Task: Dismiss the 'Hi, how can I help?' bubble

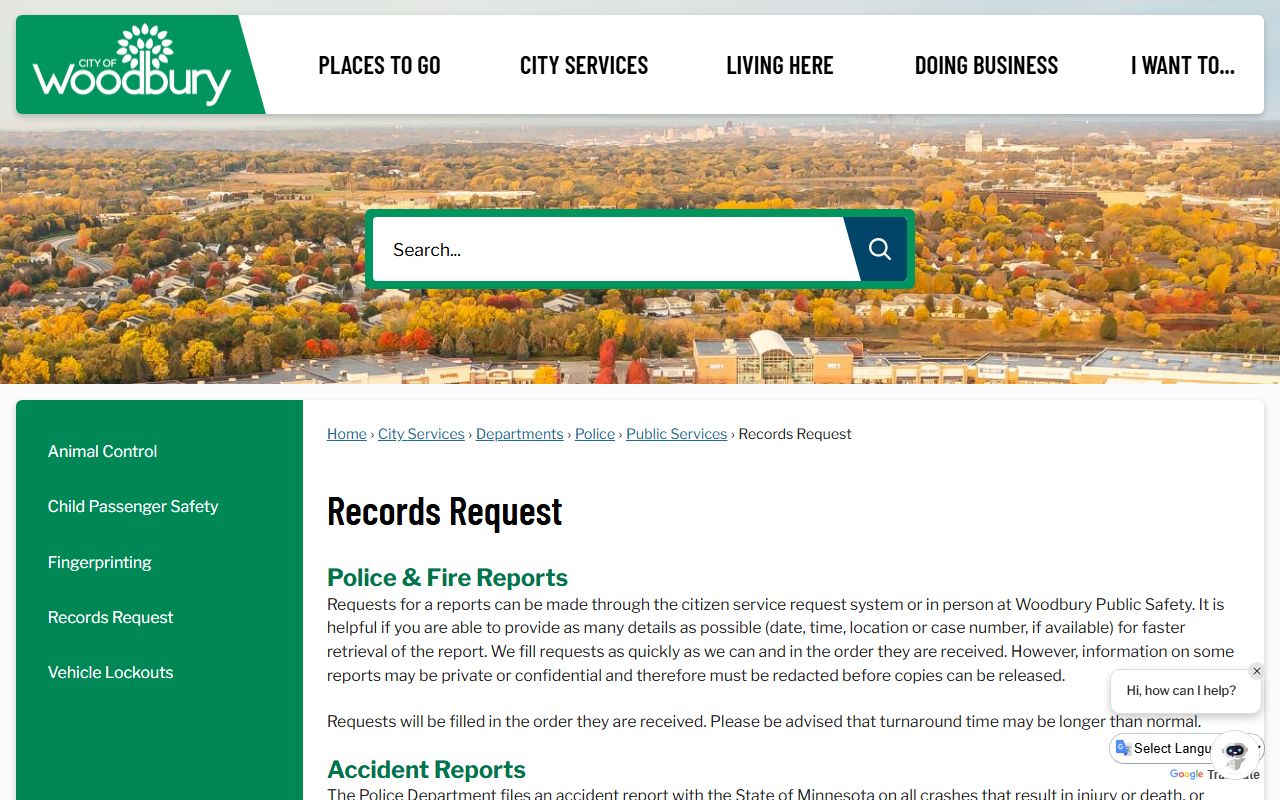Action: click(x=1257, y=671)
